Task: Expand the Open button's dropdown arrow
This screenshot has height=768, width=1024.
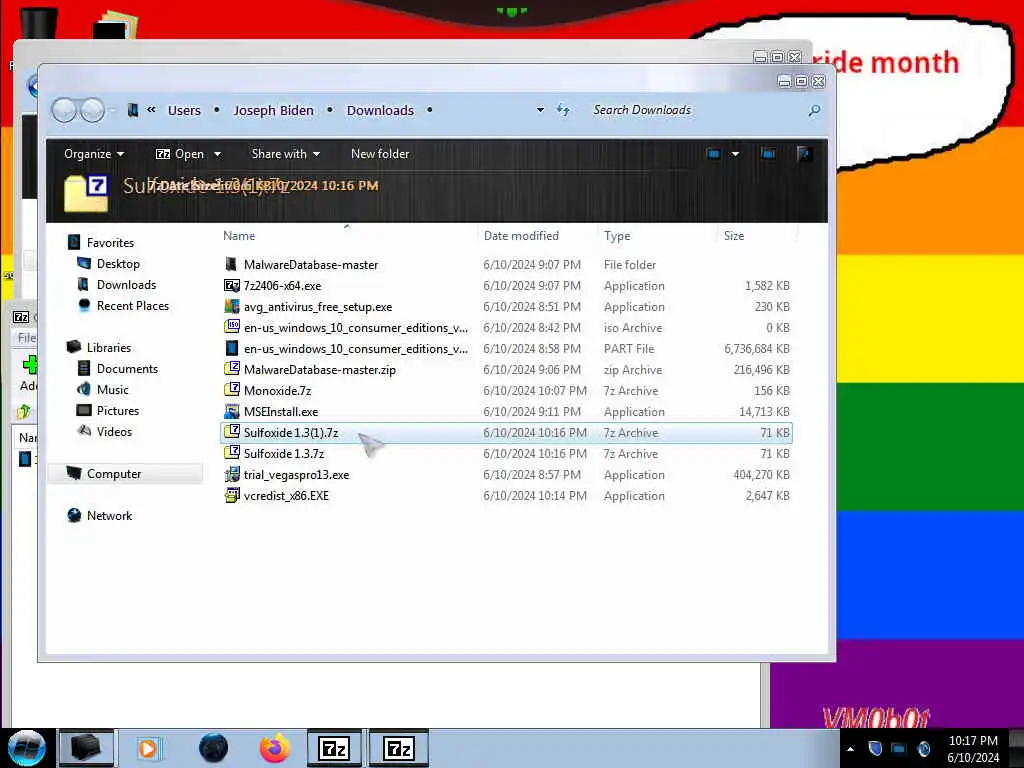Action: (x=217, y=155)
